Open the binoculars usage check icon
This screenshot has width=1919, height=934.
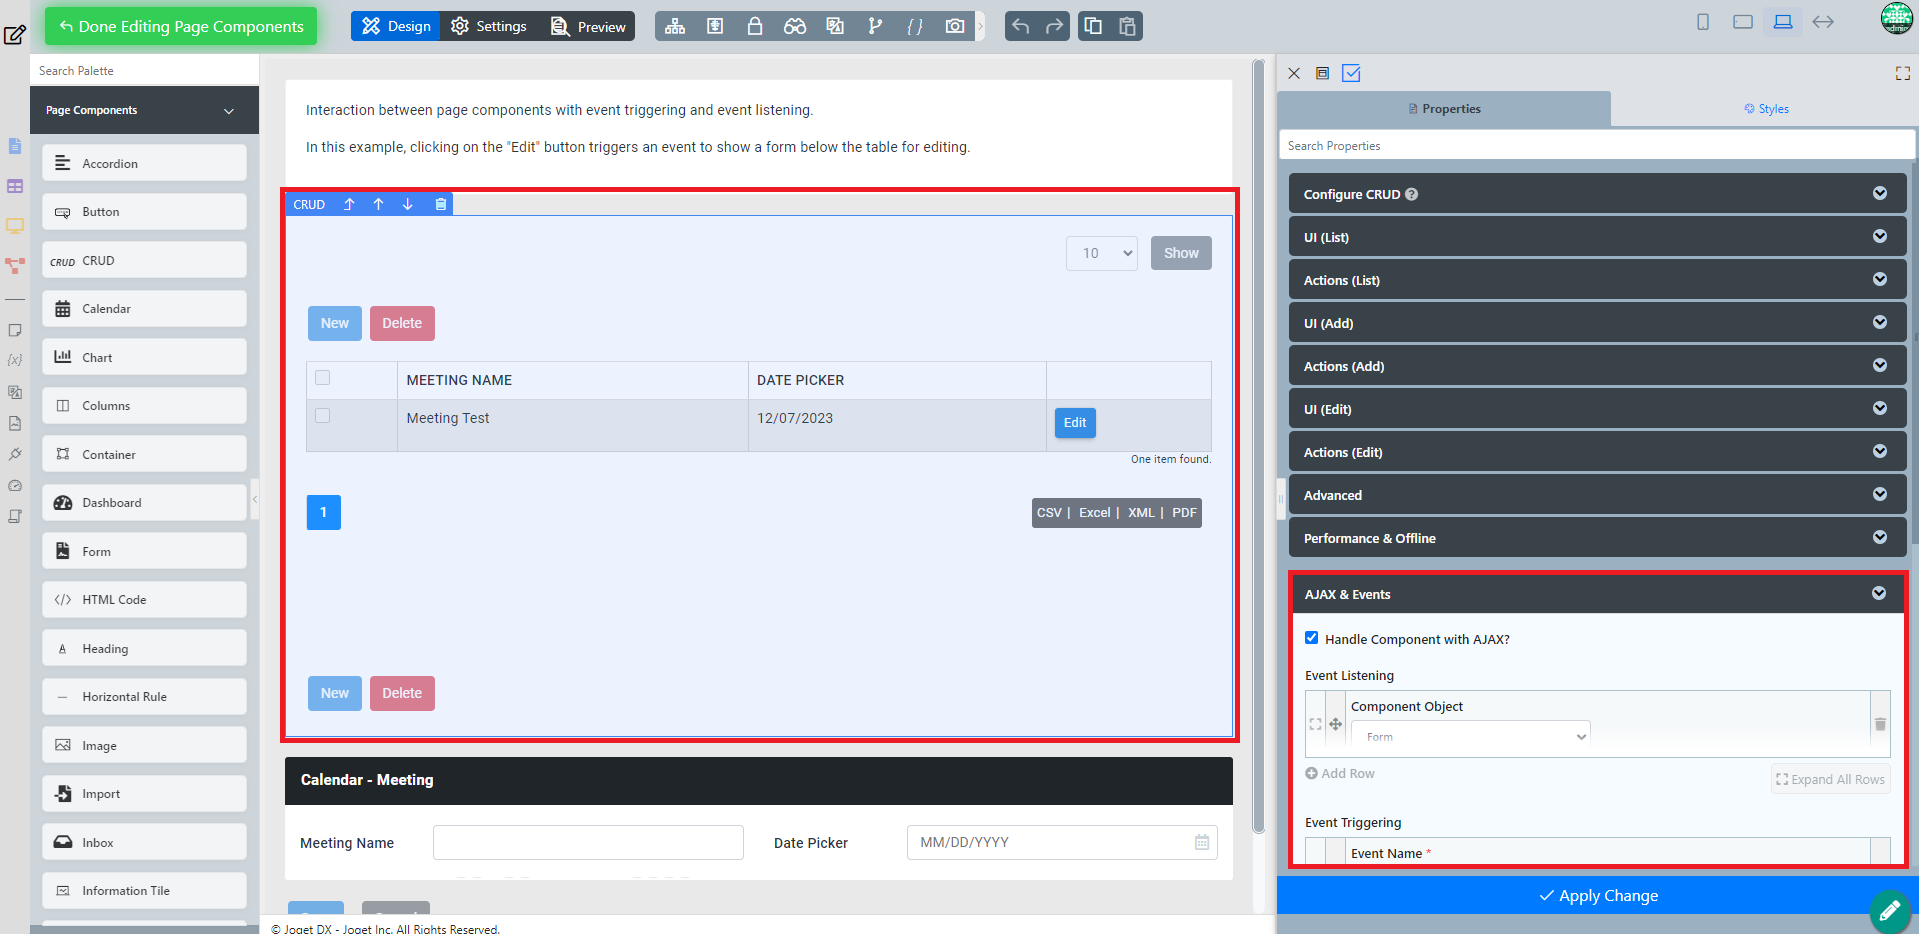coord(795,26)
